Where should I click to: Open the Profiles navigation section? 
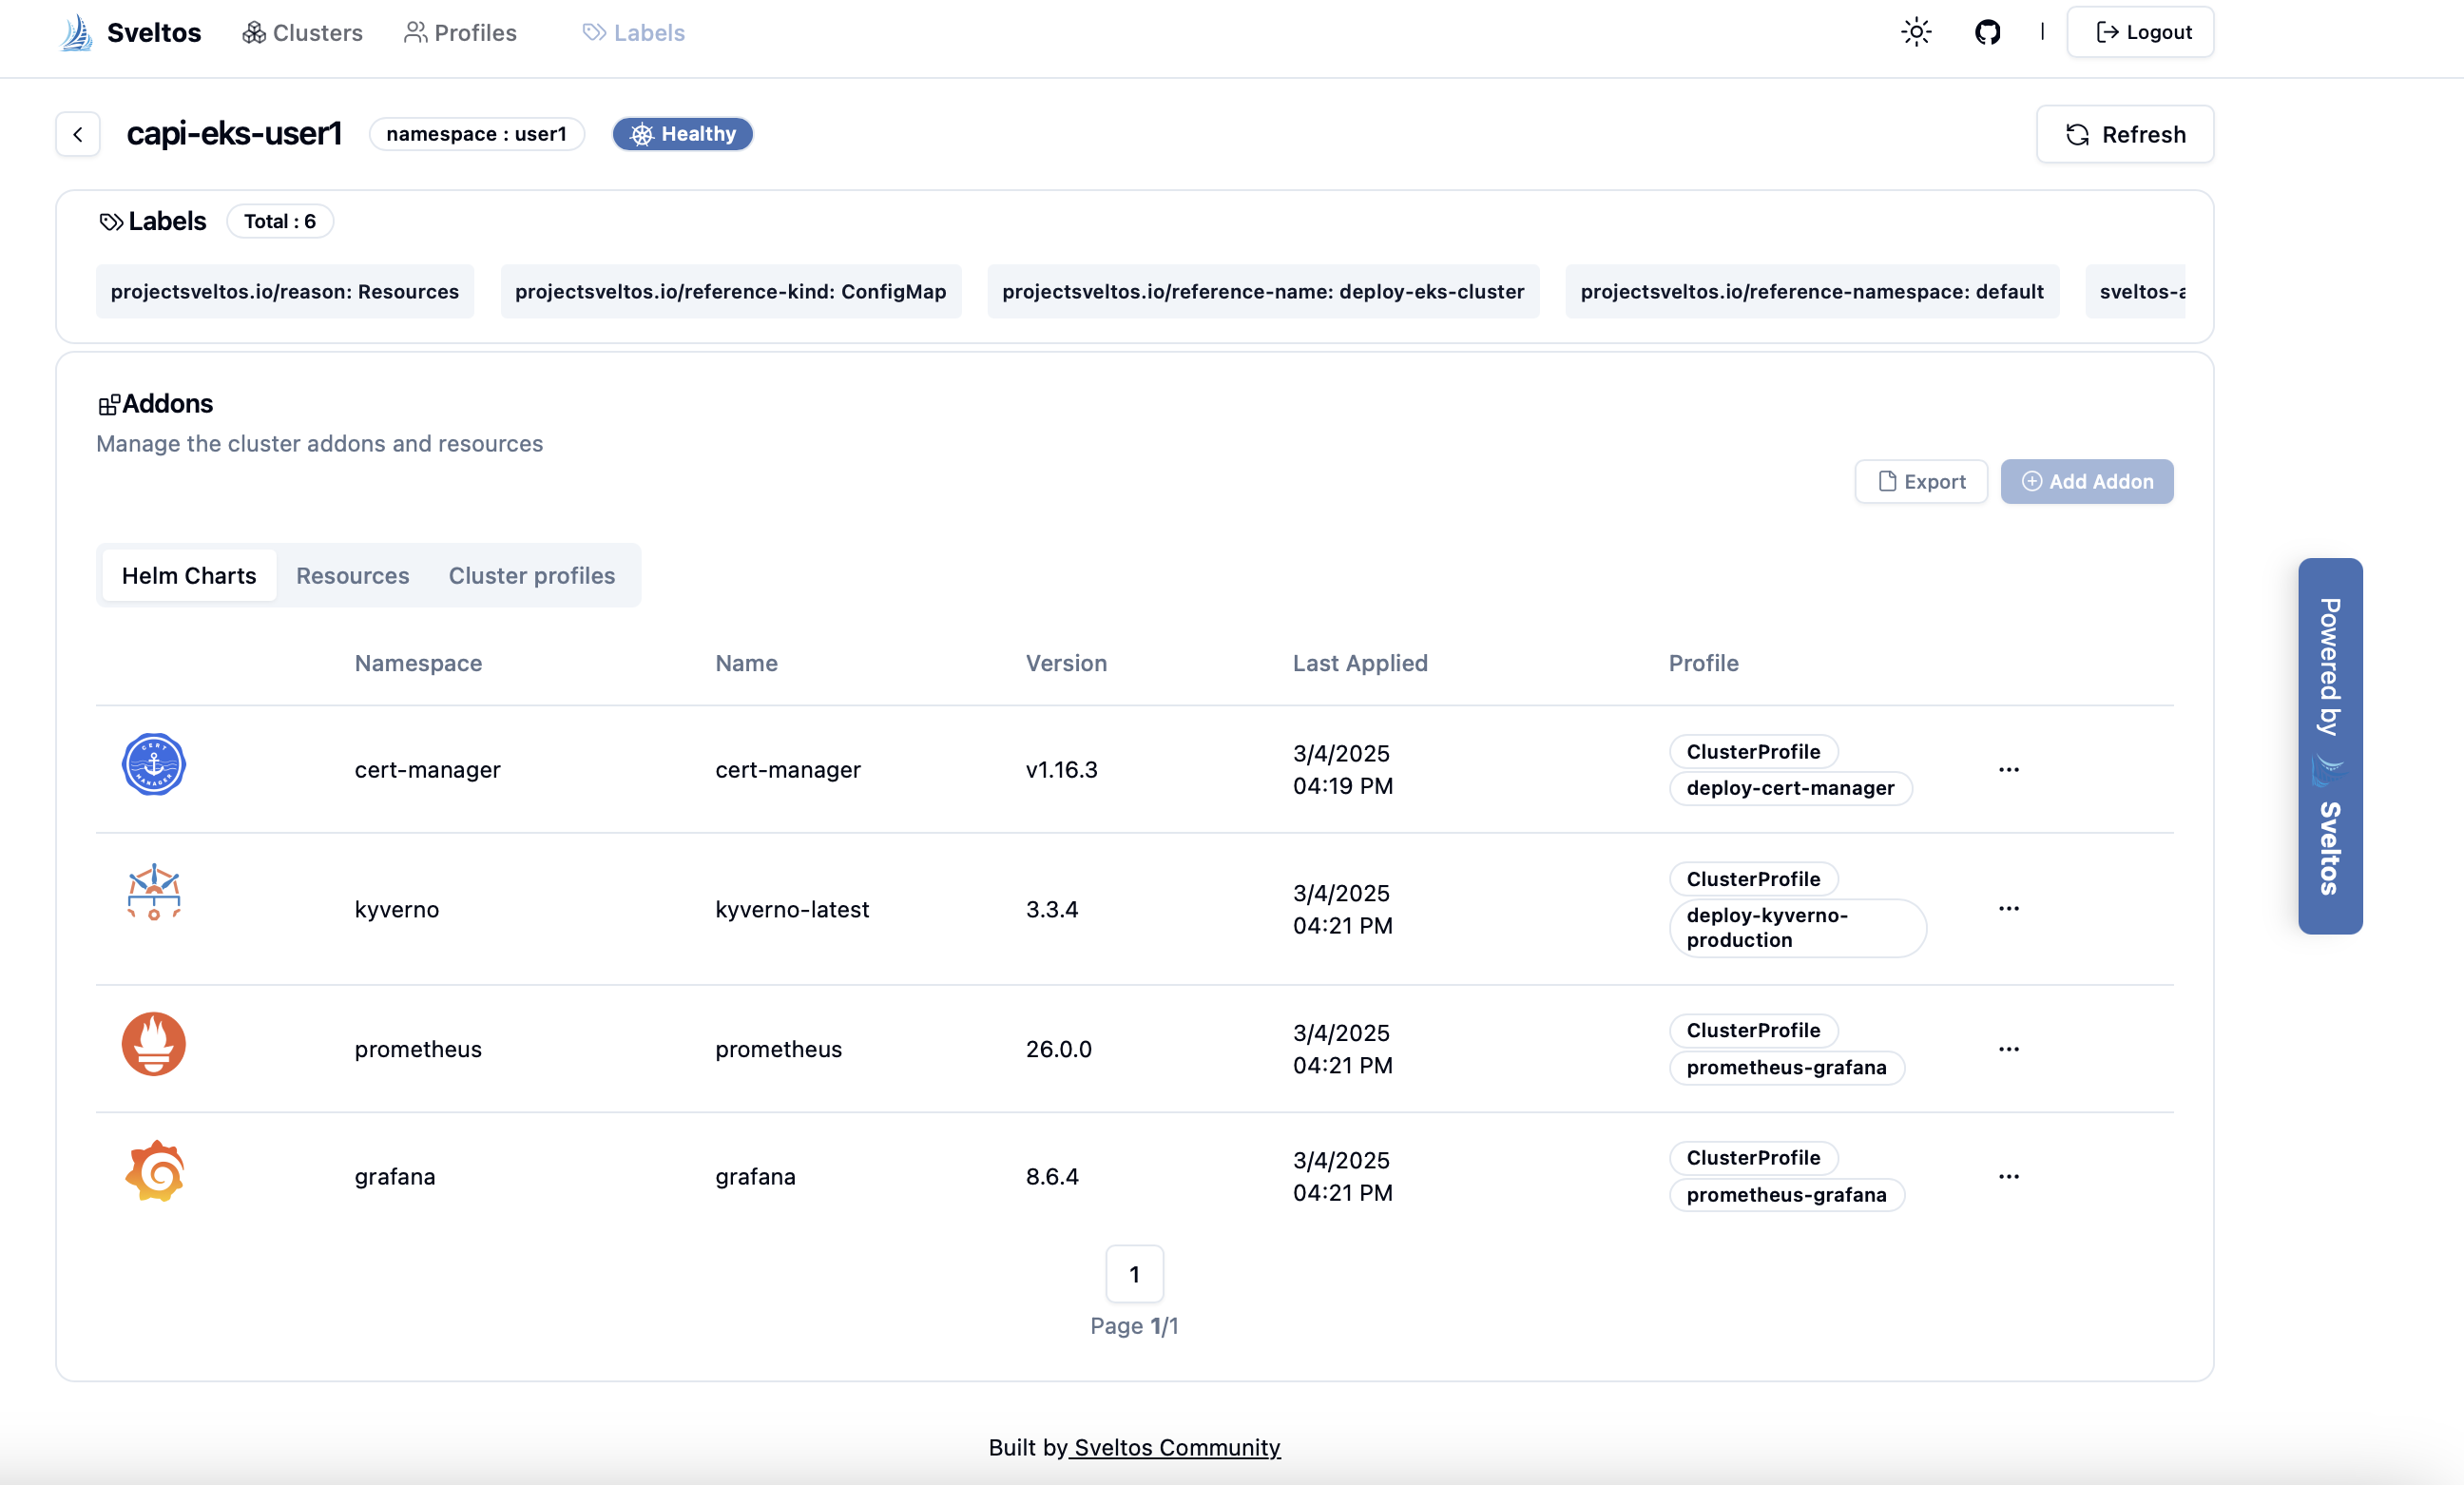click(459, 32)
